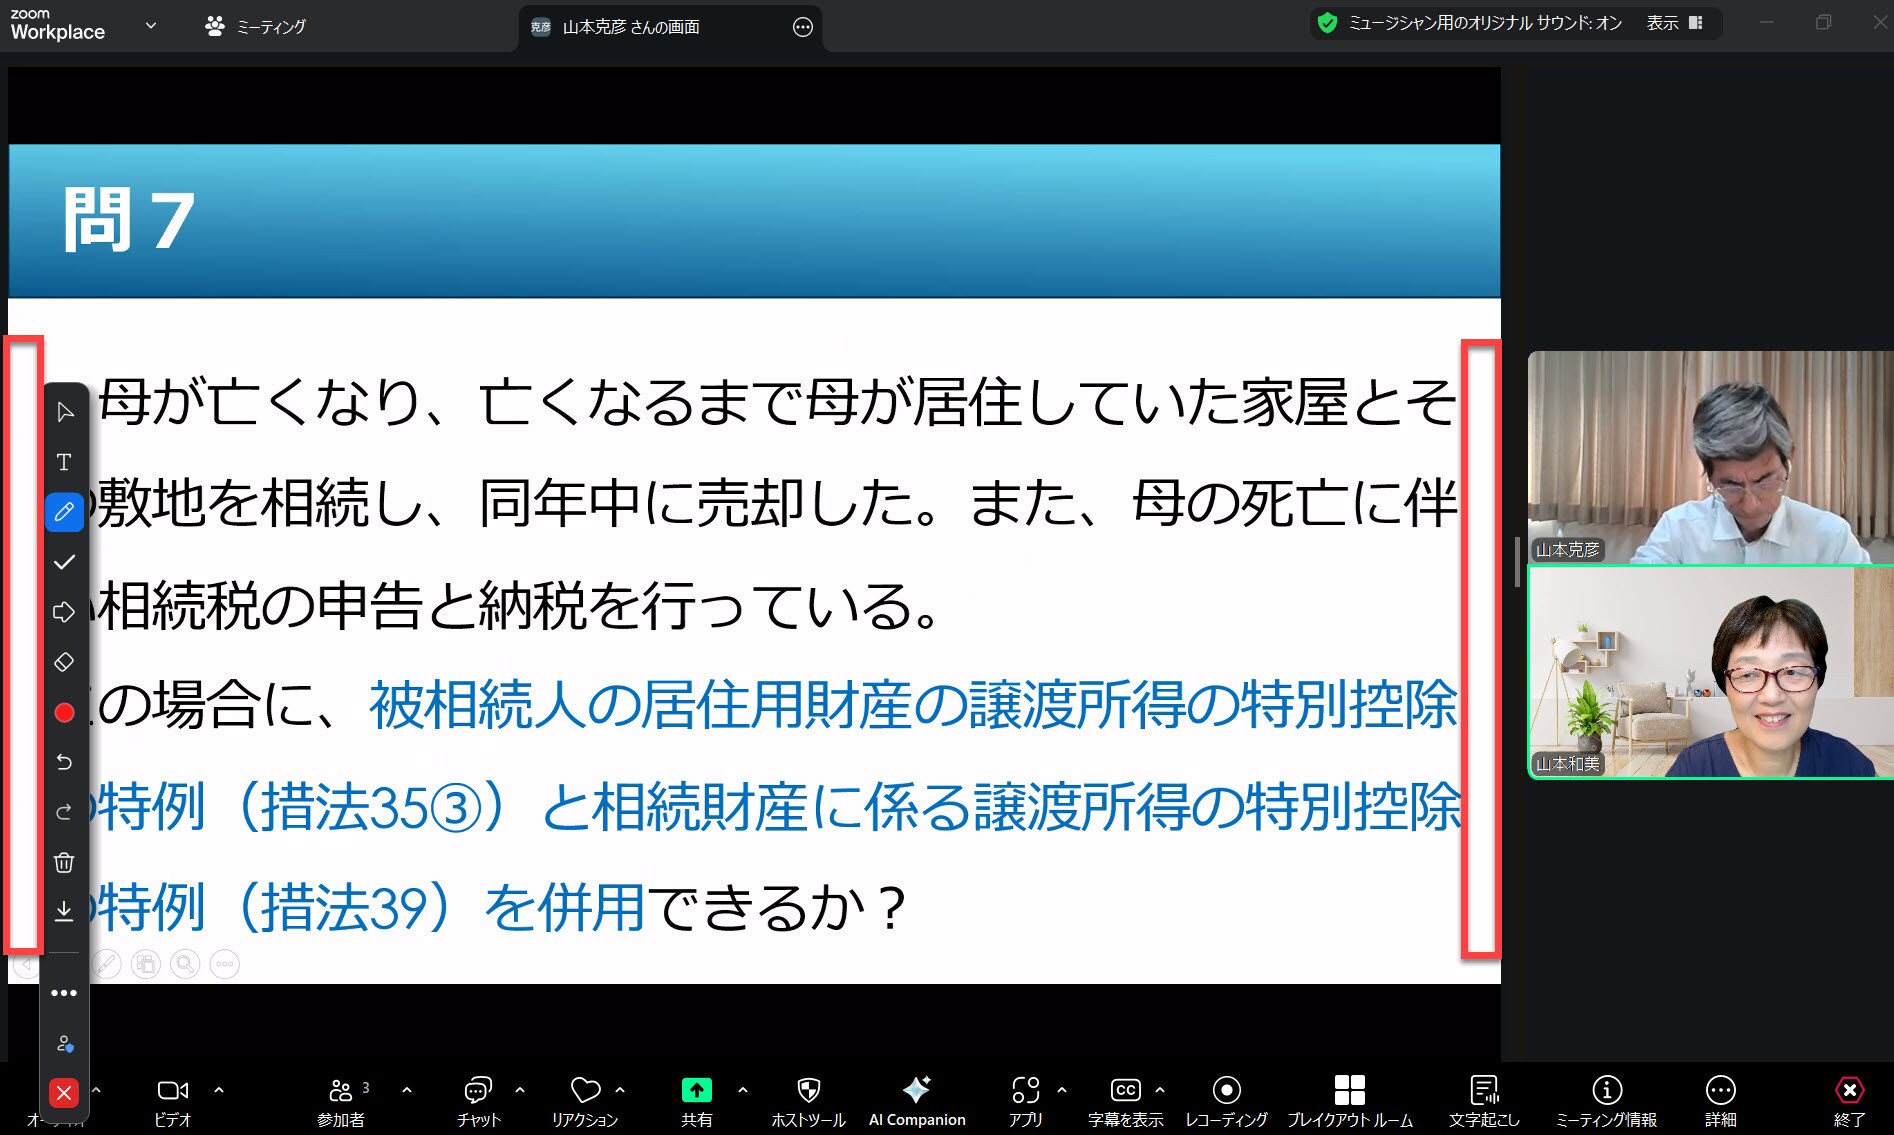Expand the Chat options chevron

520,1090
